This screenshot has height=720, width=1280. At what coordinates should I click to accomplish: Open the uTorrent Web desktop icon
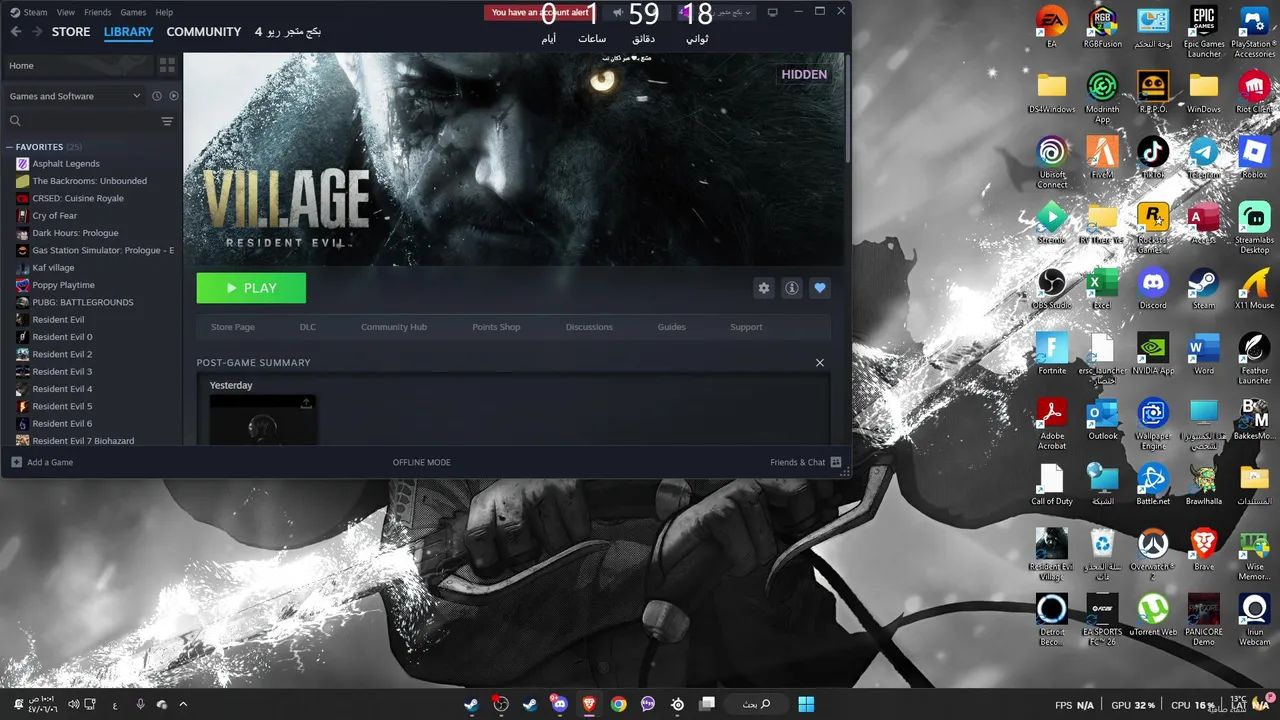click(1153, 615)
